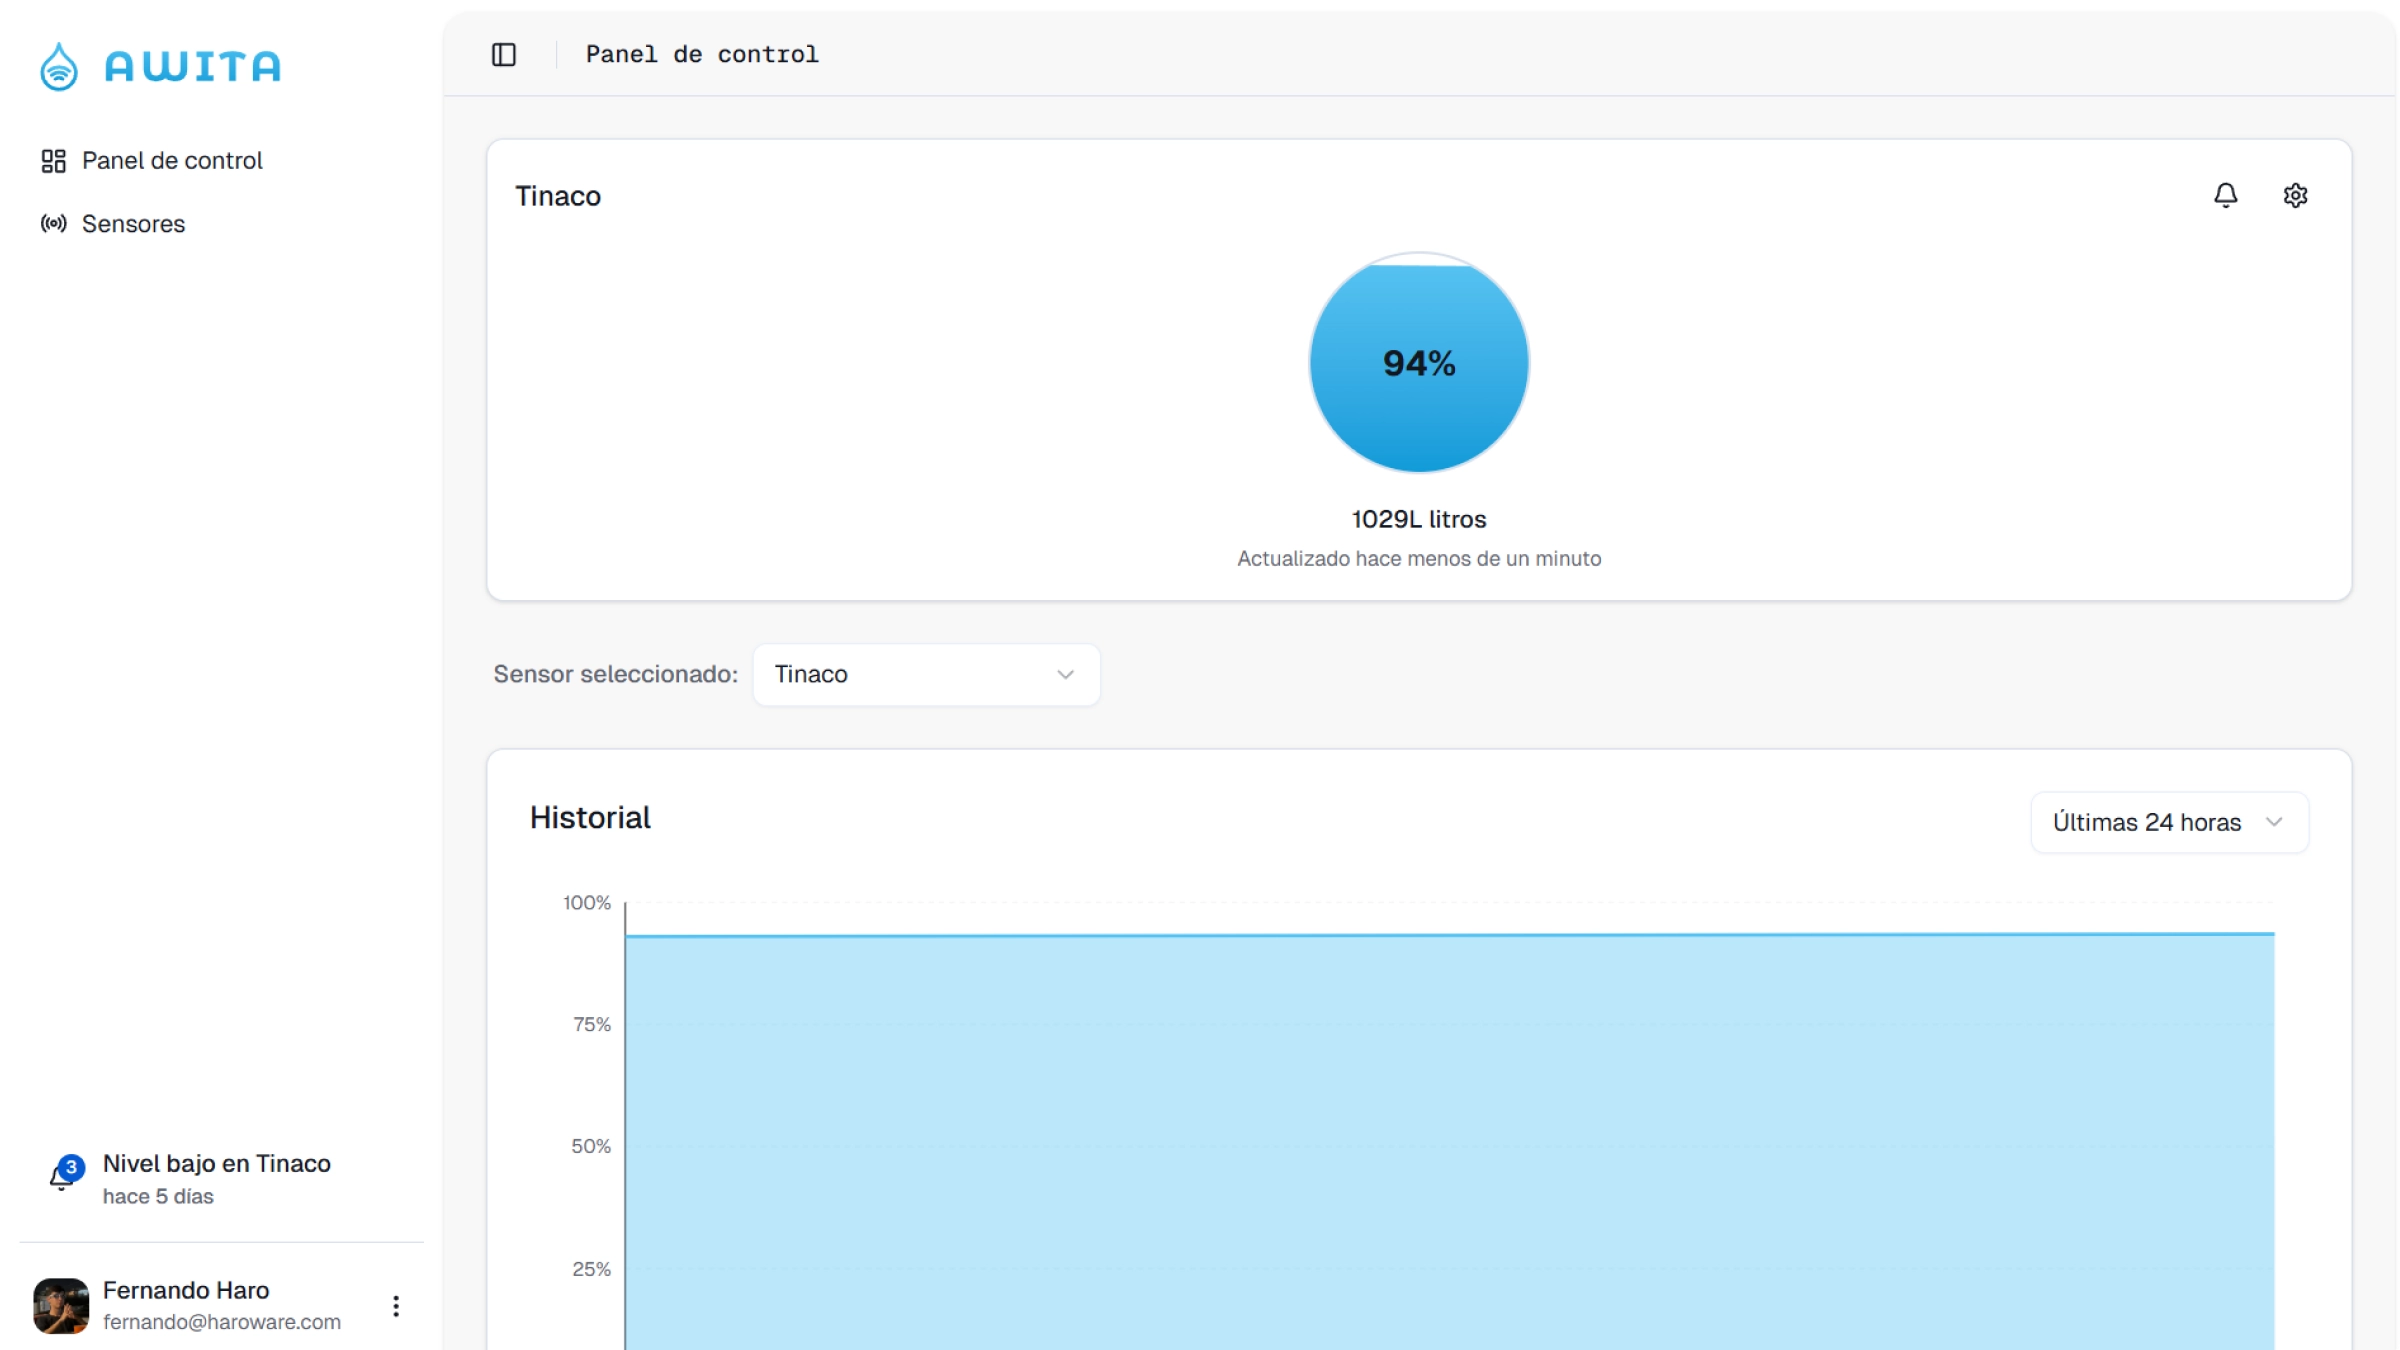Click the Awita water drop logo
The height and width of the screenshot is (1350, 2400).
click(x=59, y=66)
